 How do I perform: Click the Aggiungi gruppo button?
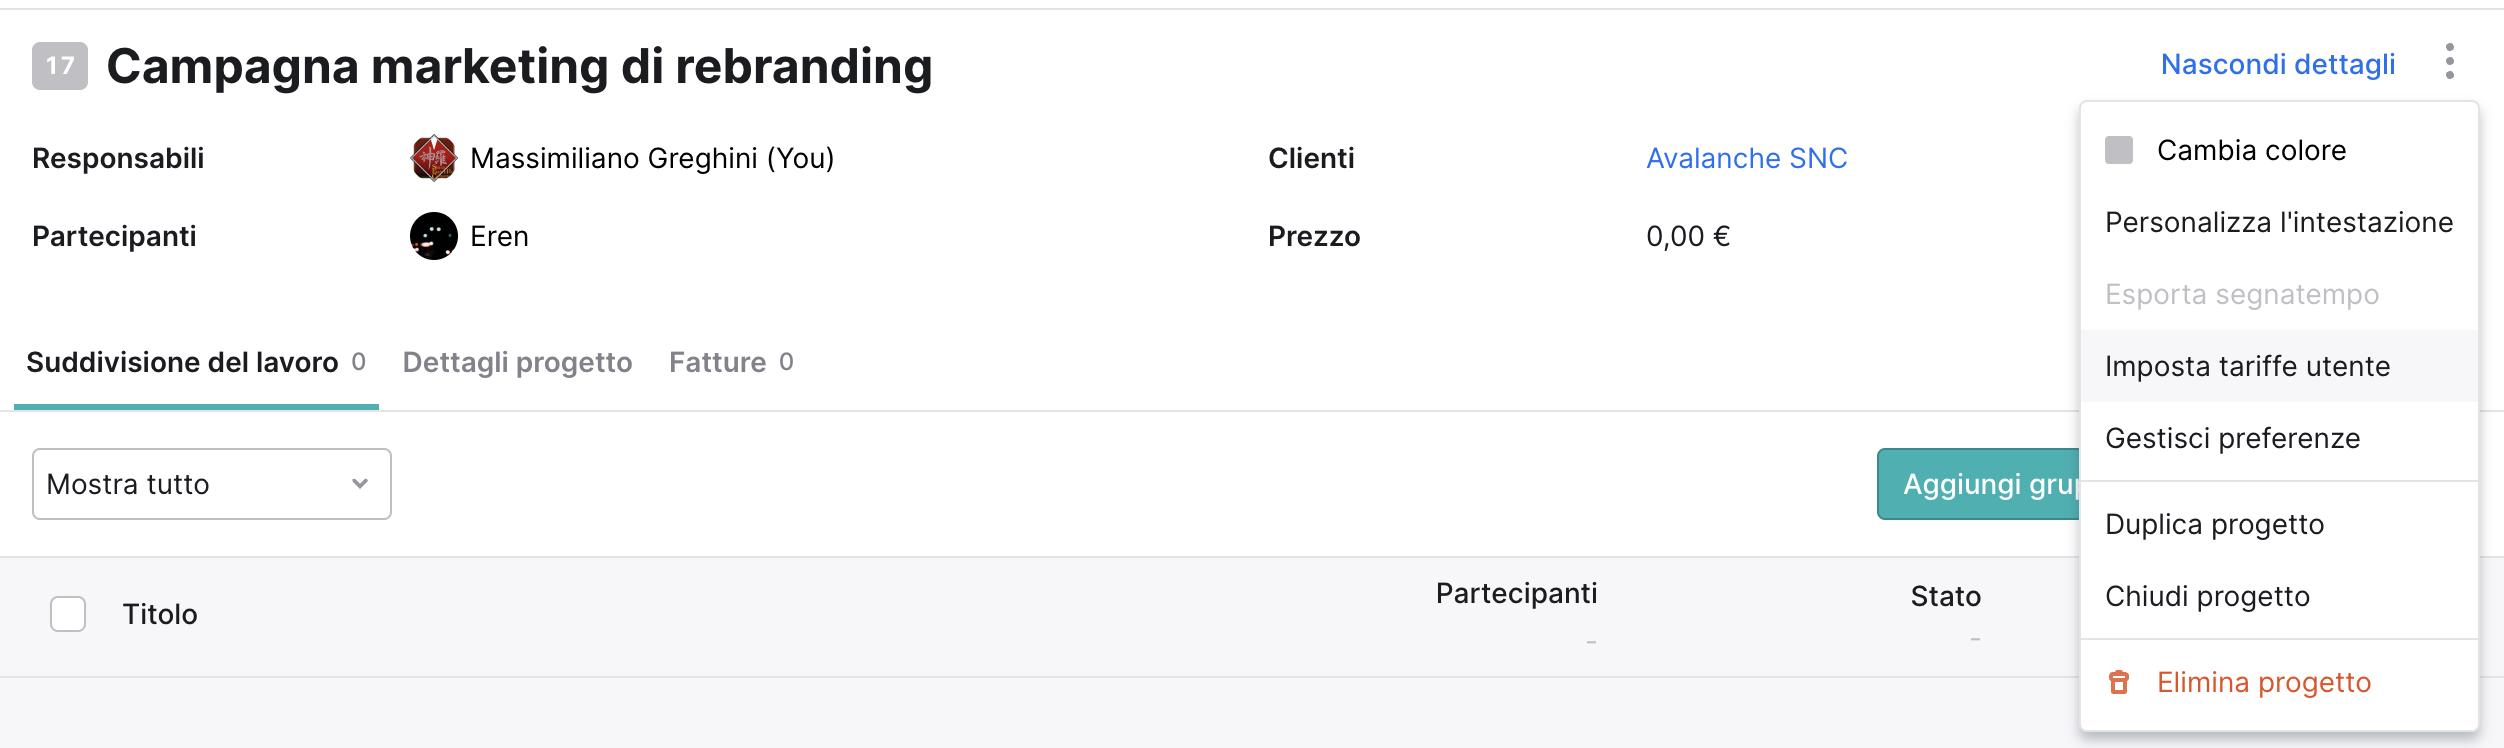pos(1978,484)
